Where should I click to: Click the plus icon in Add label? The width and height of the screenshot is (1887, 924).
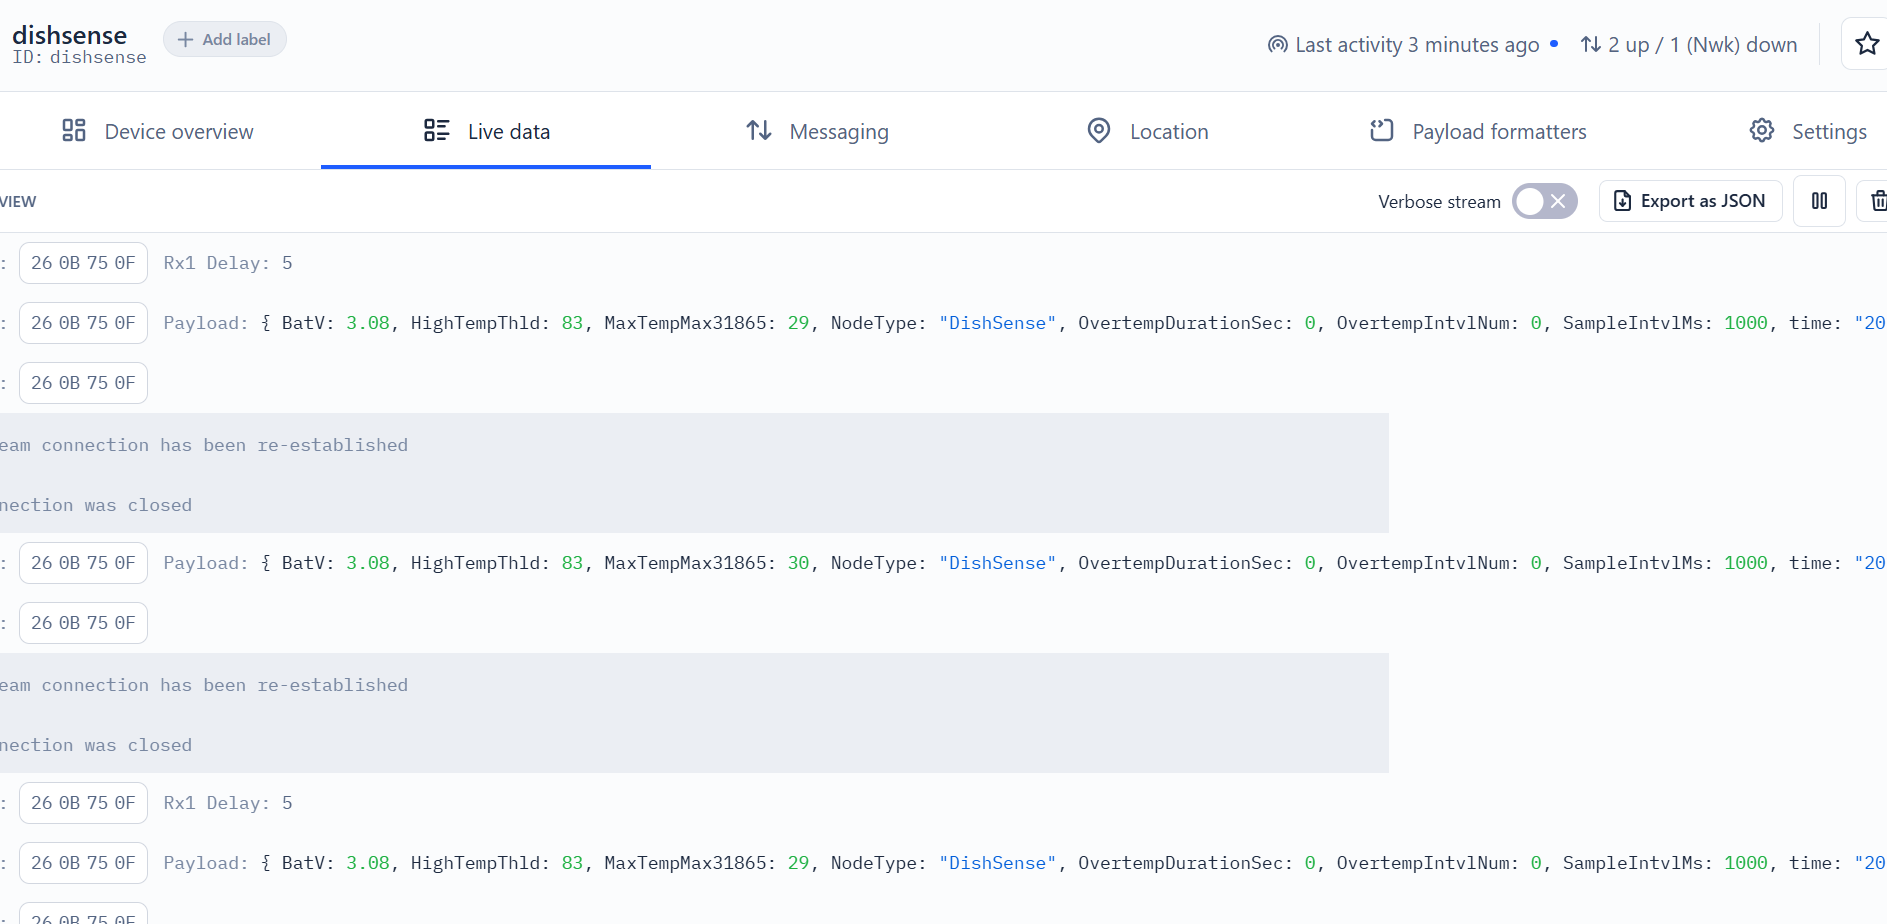(185, 40)
